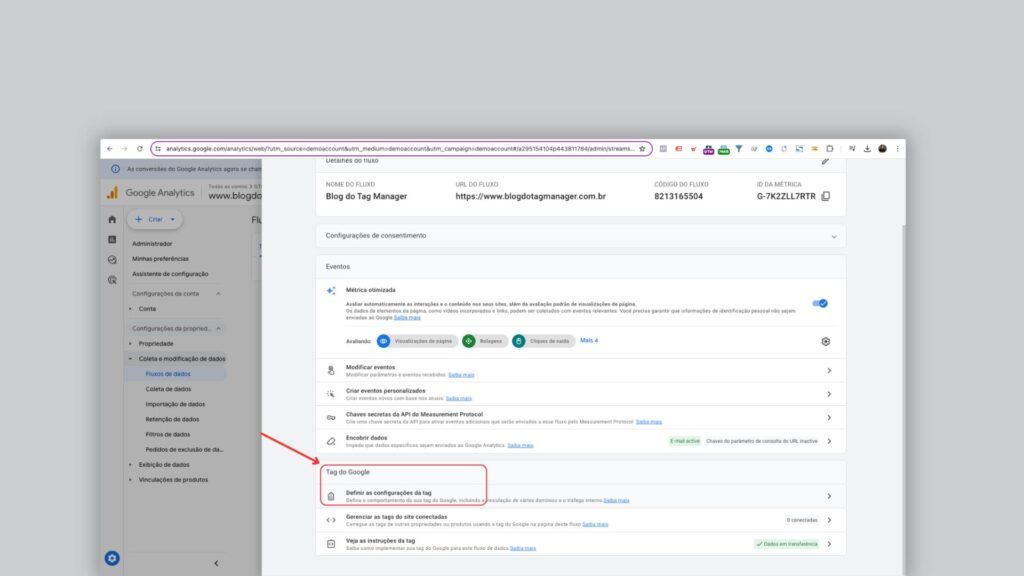This screenshot has width=1024, height=576.
Task: Bookmark this page with the star icon
Action: [642, 149]
